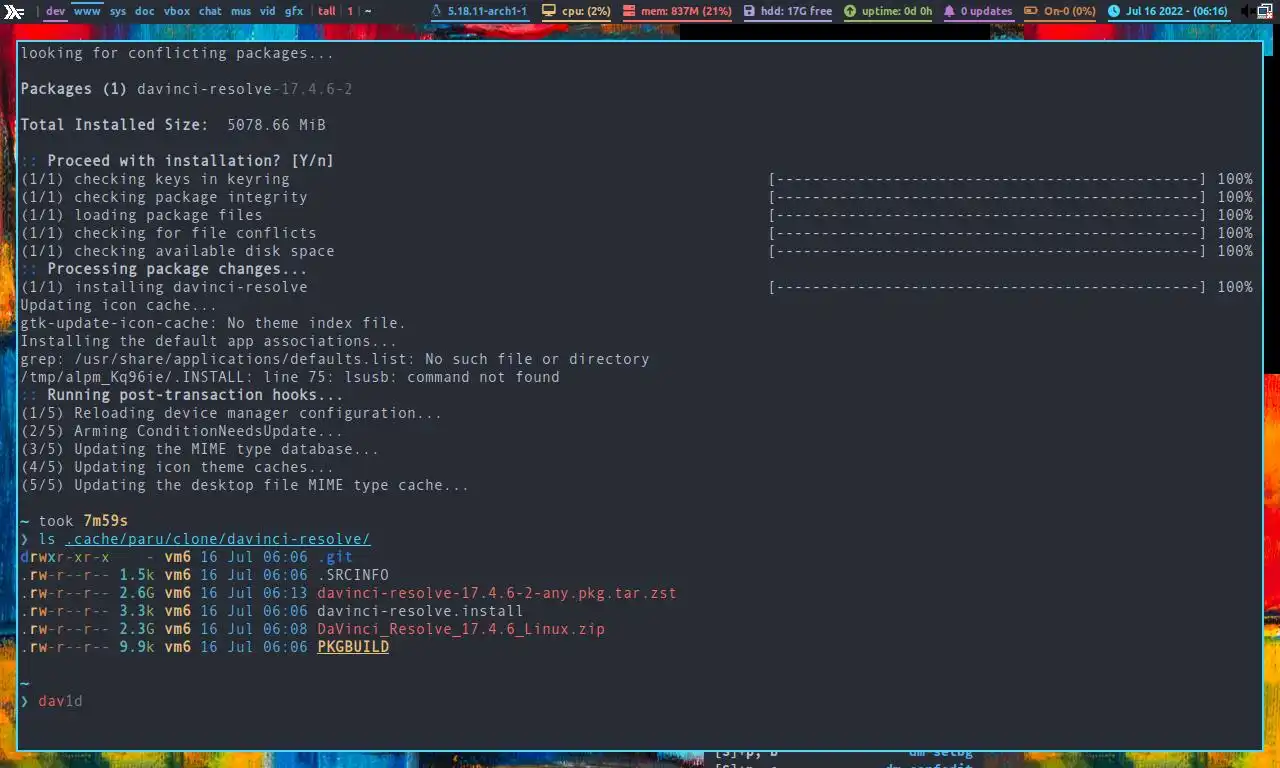Viewport: 1280px width, 768px height.
Task: Click 'gtk-update-icon-cache: No theme index file.' line
Action: (x=213, y=323)
